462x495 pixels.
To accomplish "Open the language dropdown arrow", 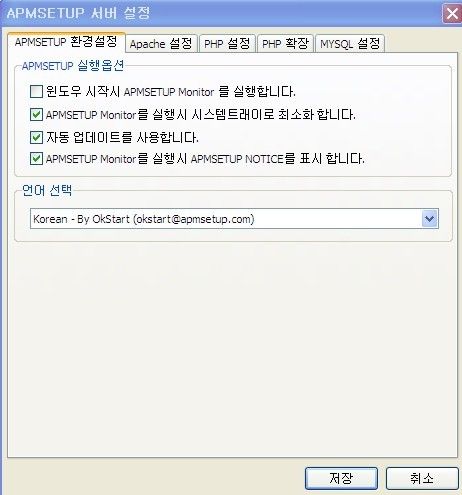I will (430, 219).
